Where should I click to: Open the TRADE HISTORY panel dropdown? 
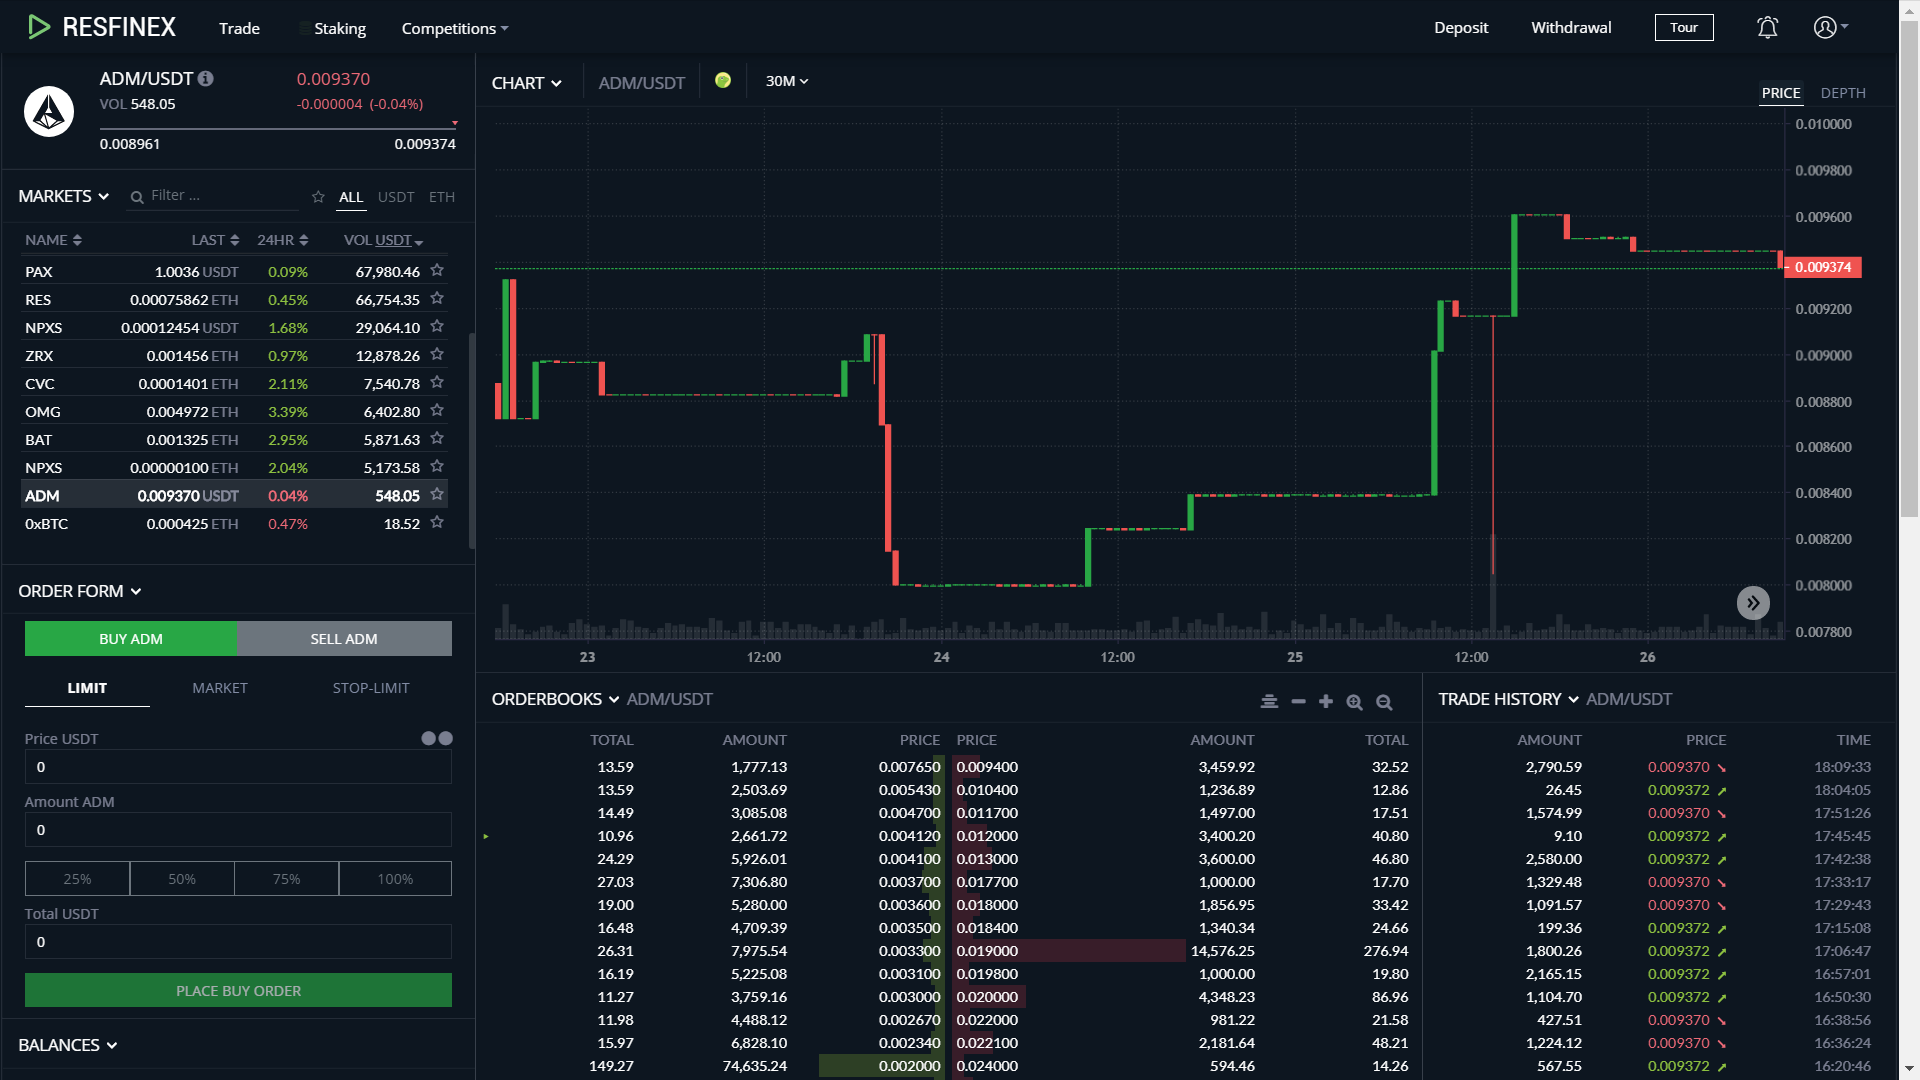tap(1508, 699)
